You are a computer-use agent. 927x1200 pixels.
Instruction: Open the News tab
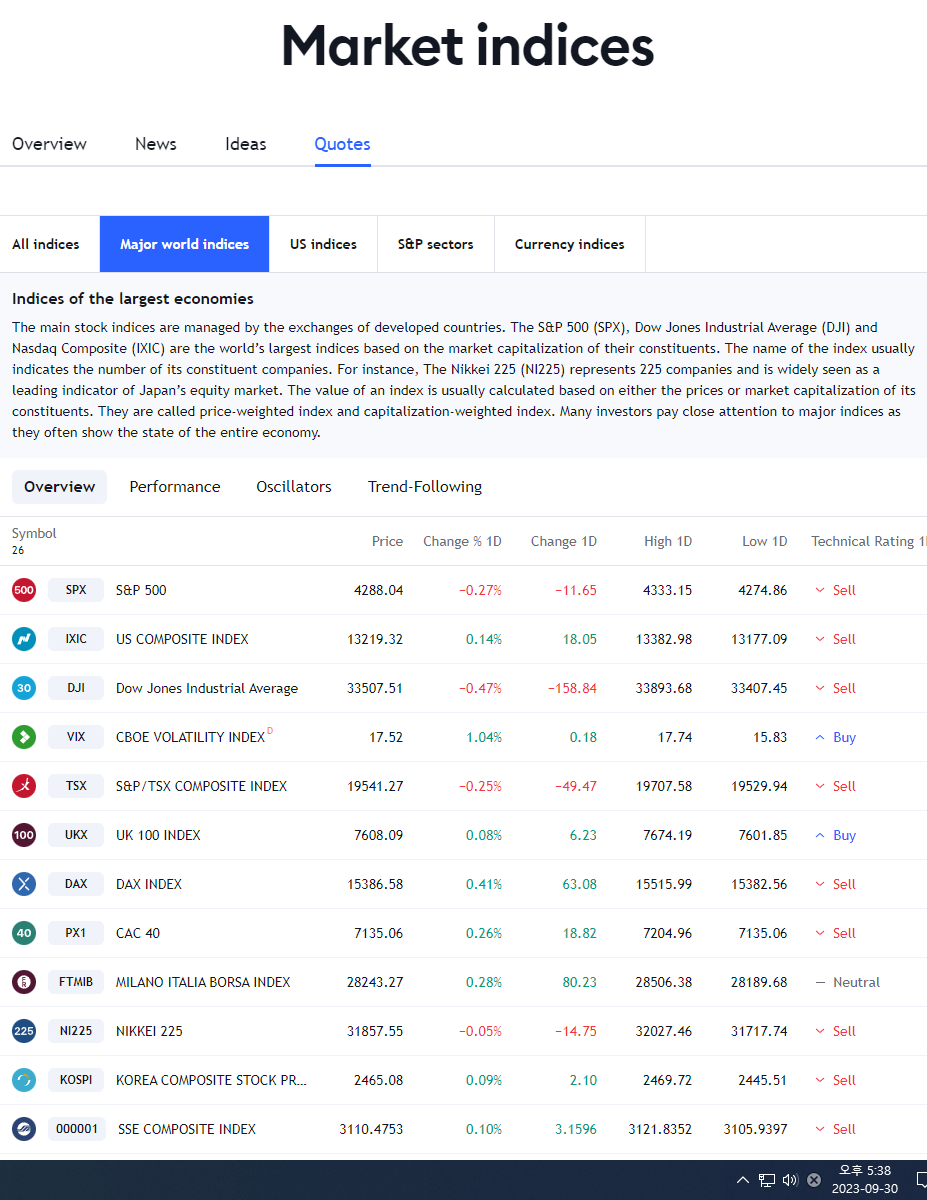(156, 144)
